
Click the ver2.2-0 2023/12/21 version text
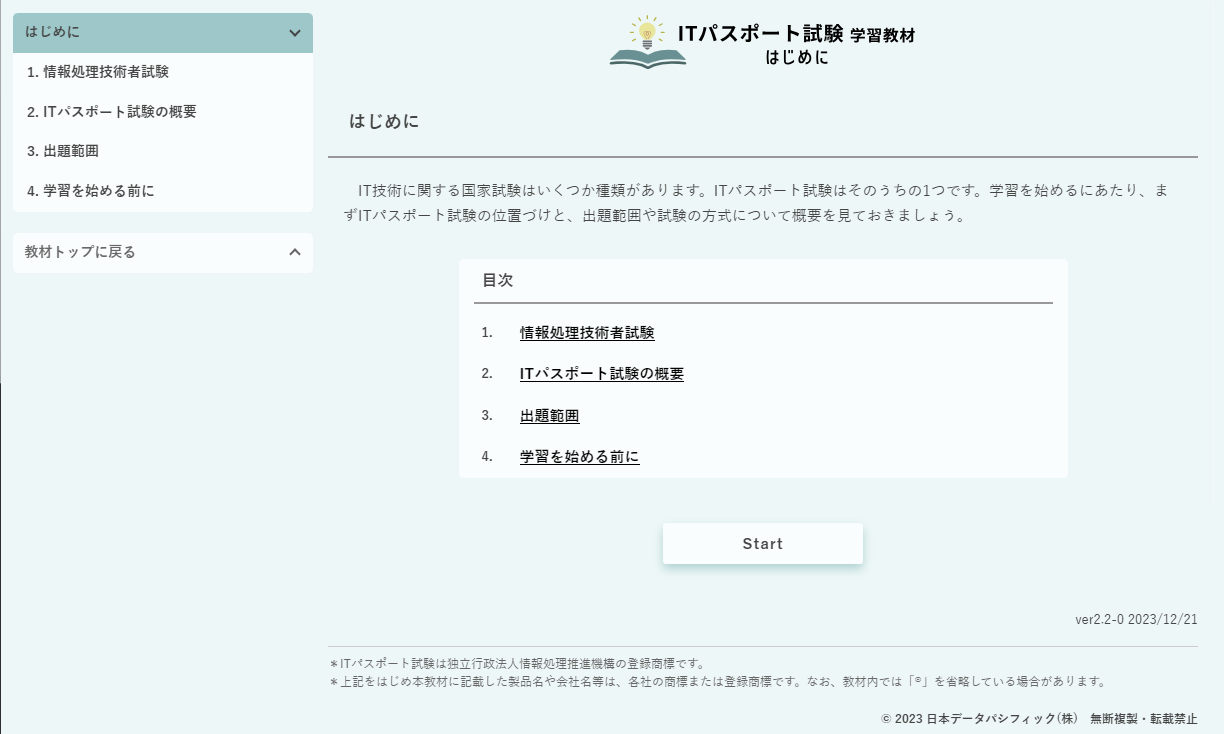pyautogui.click(x=1136, y=619)
